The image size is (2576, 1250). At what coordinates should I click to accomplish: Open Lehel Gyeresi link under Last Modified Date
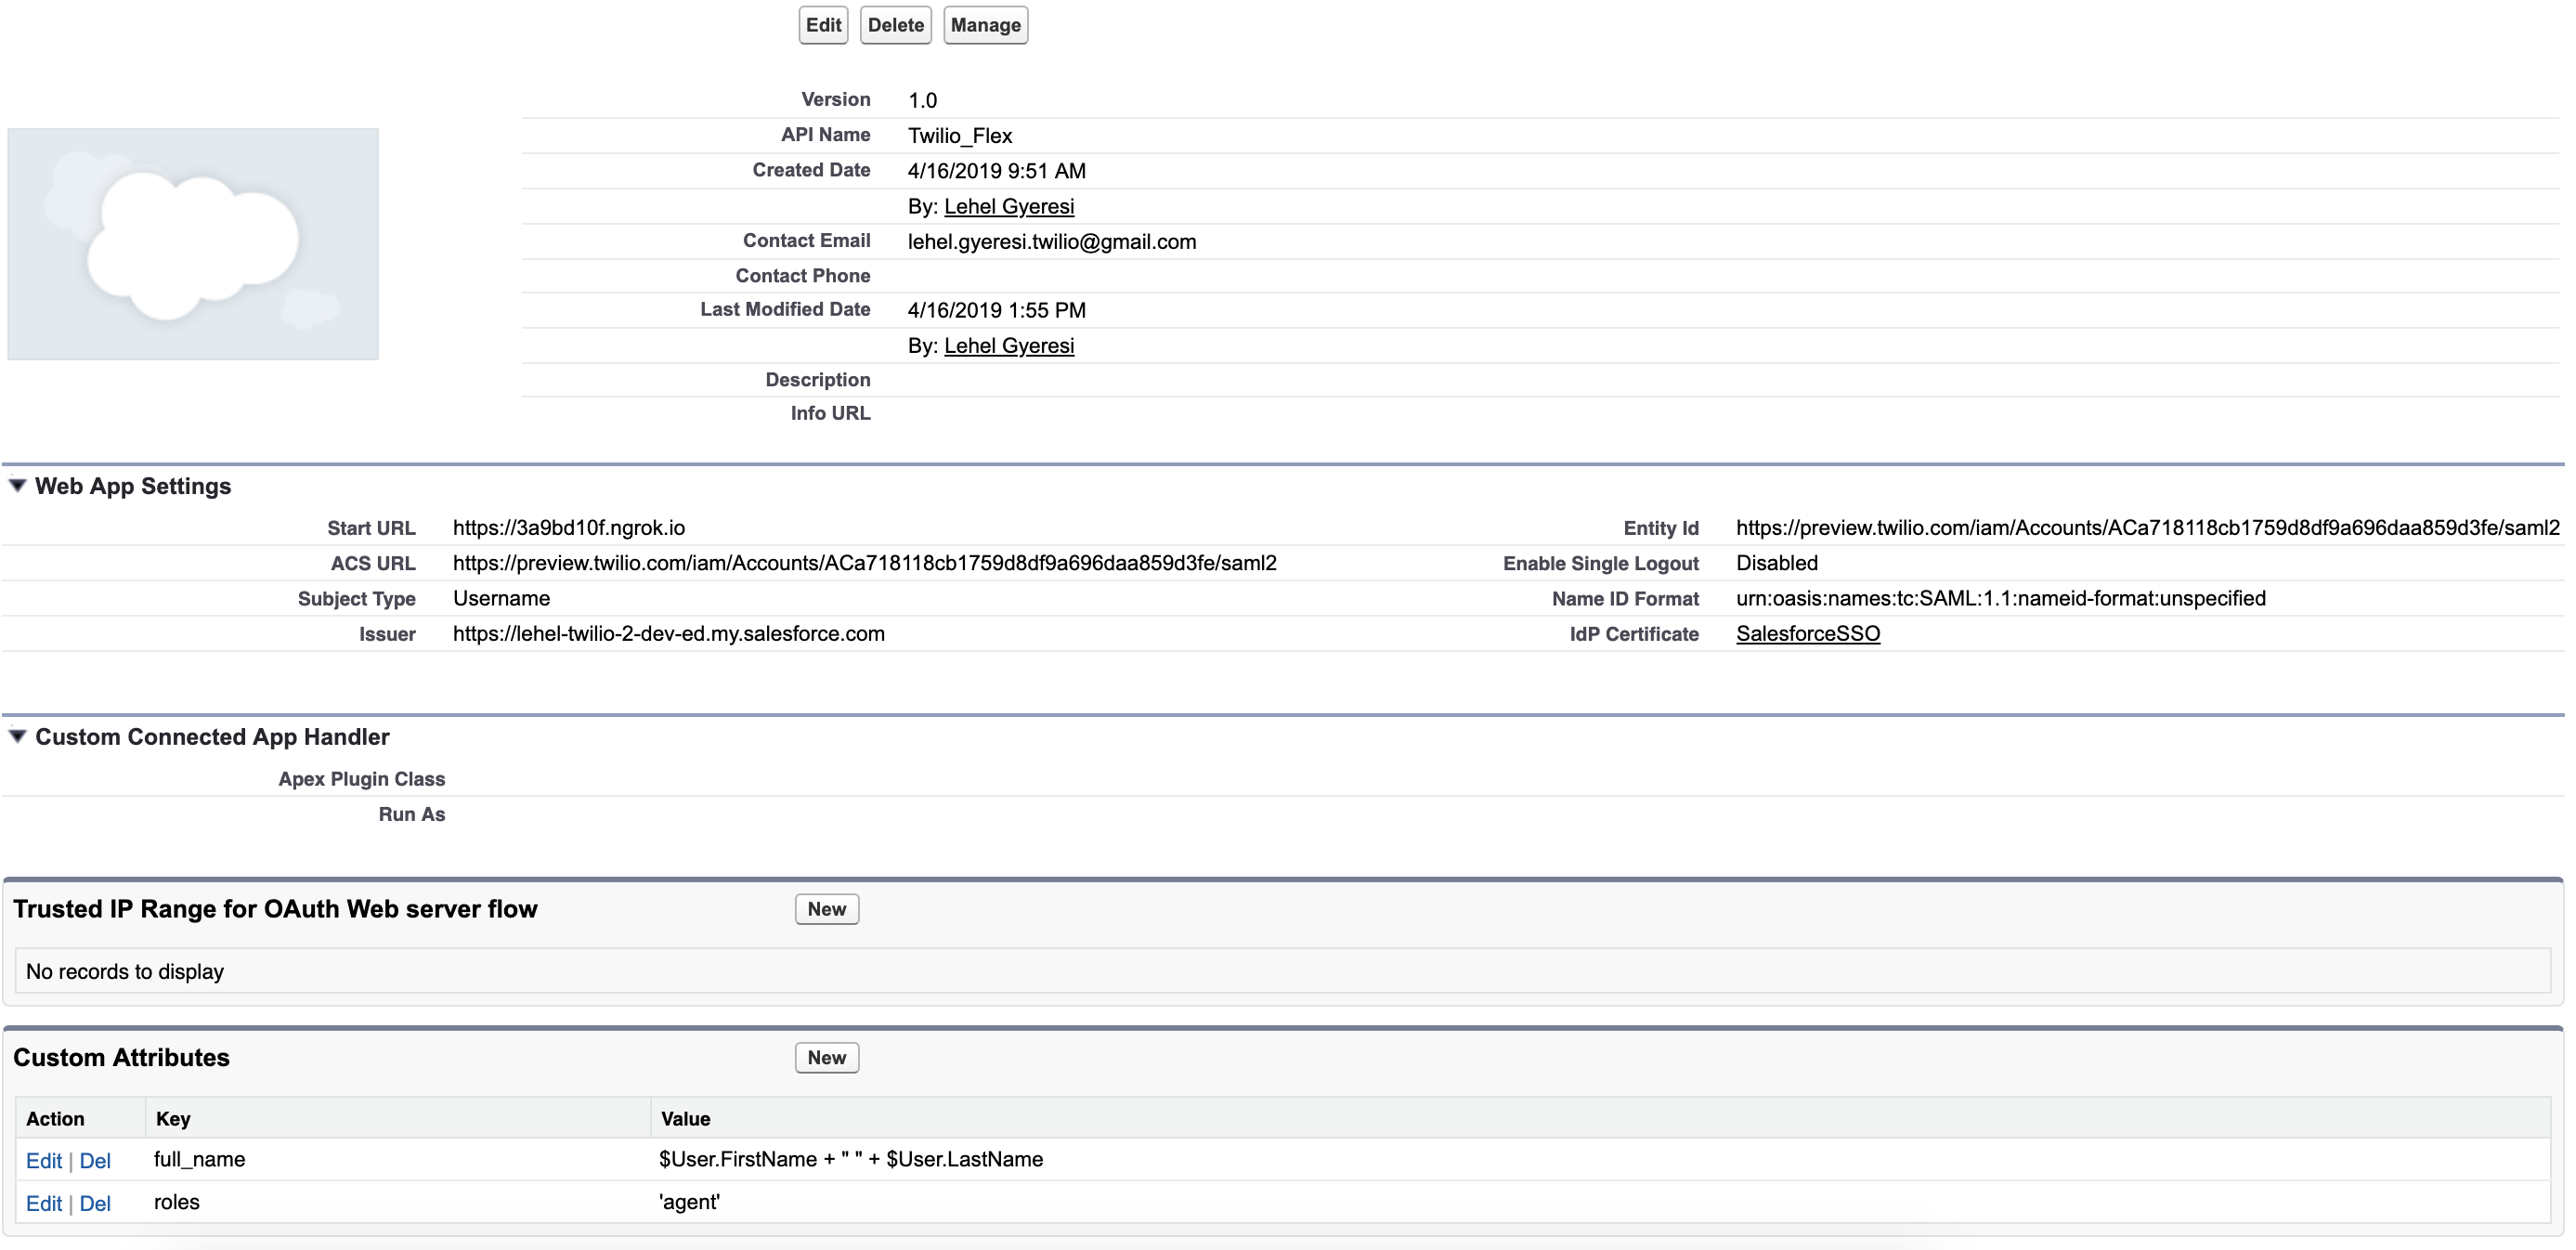1008,345
